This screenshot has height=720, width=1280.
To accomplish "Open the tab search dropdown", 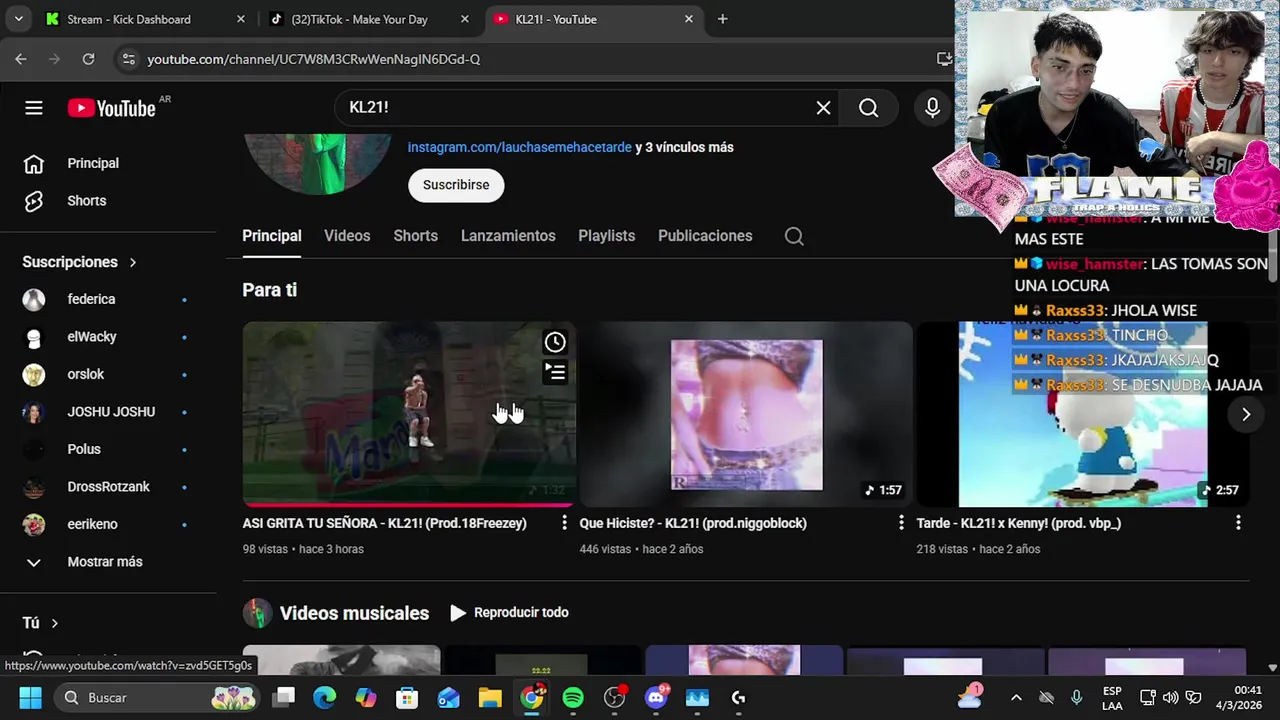I will click(x=18, y=19).
